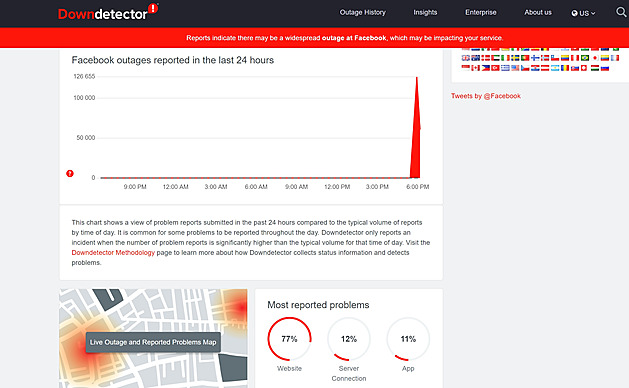Select the France flag

[615, 58]
